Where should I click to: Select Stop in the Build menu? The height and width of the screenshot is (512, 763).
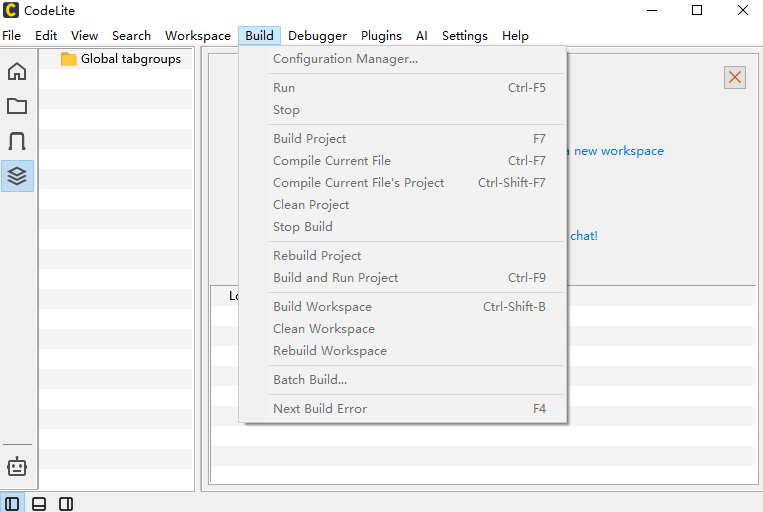pyautogui.click(x=403, y=110)
